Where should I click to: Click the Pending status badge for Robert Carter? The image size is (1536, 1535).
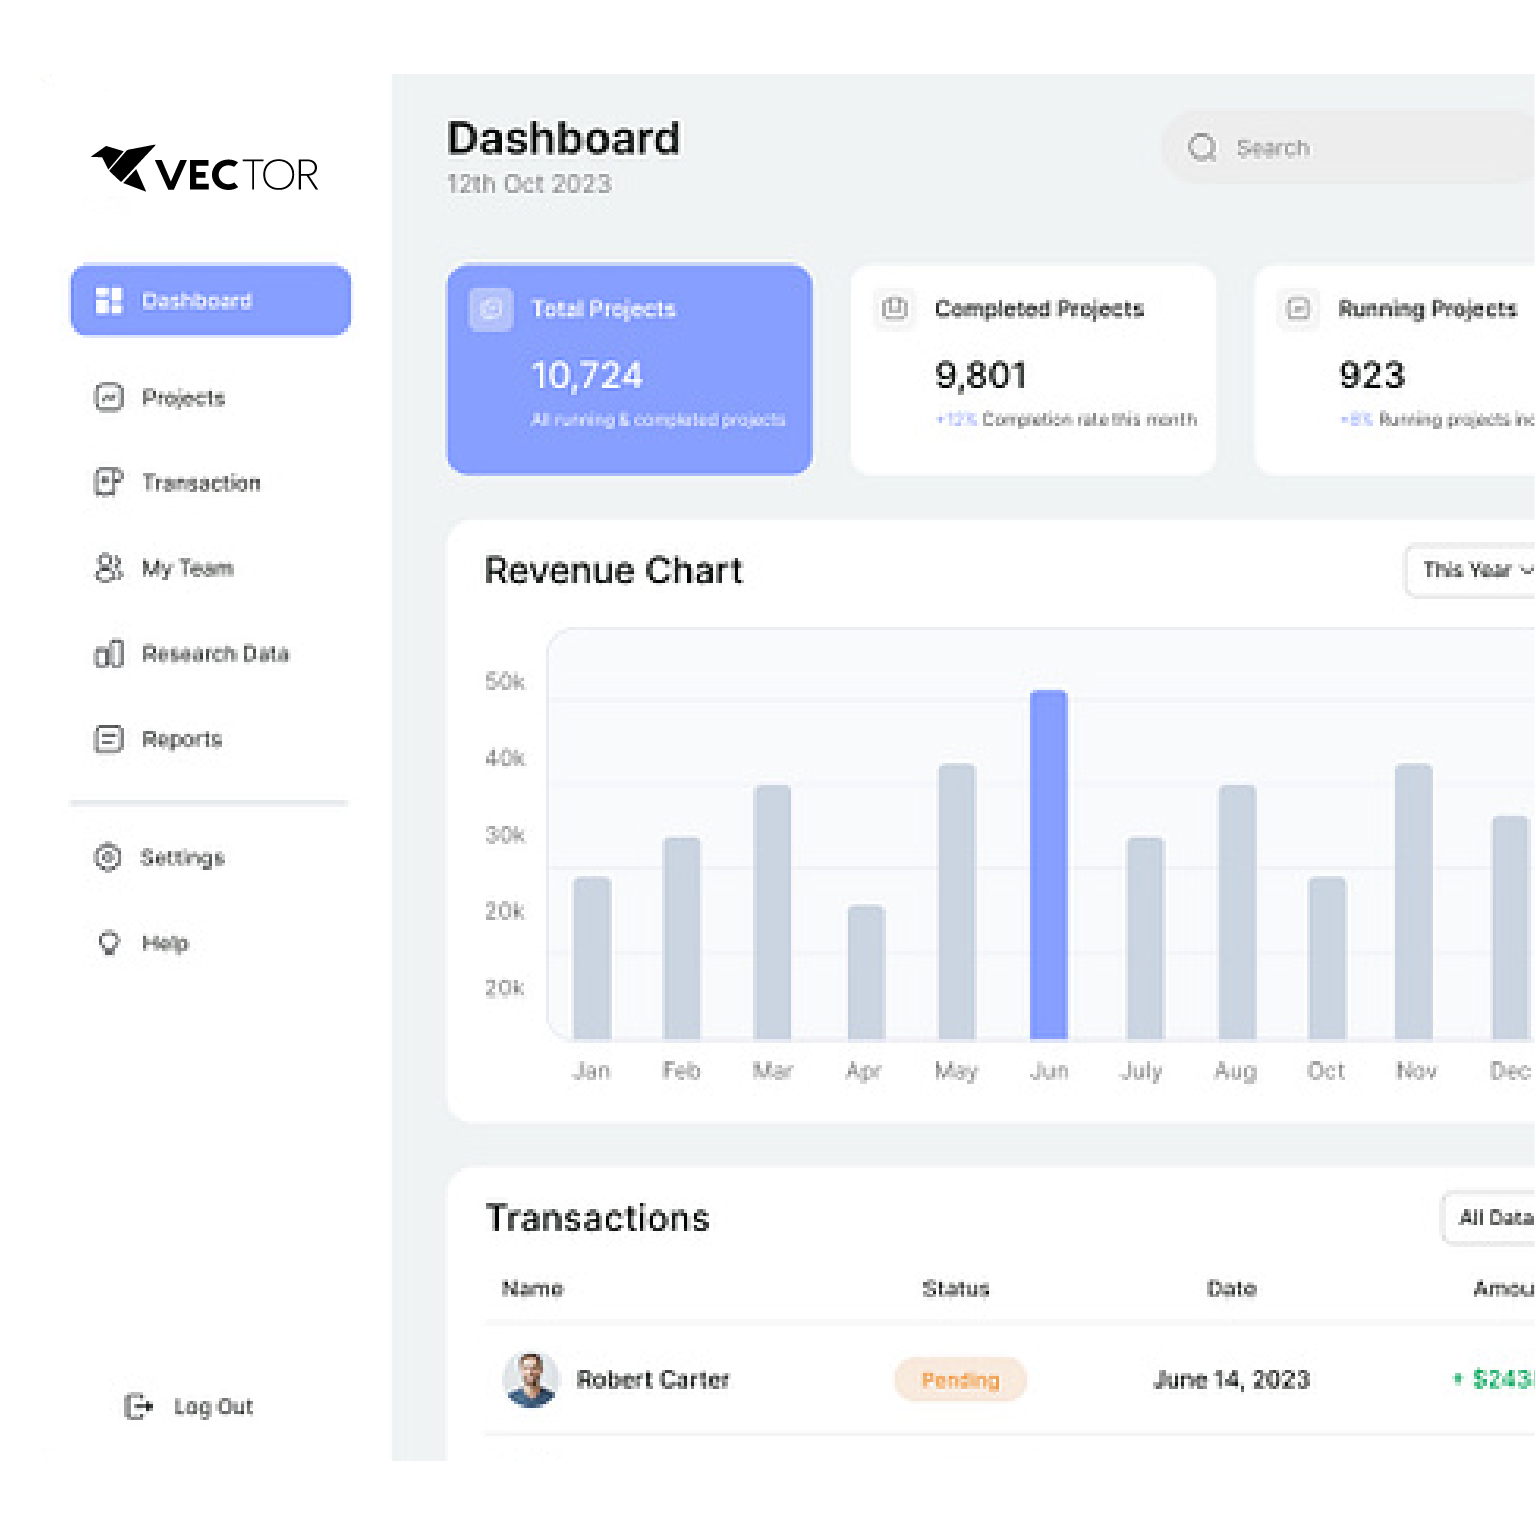coord(959,1380)
